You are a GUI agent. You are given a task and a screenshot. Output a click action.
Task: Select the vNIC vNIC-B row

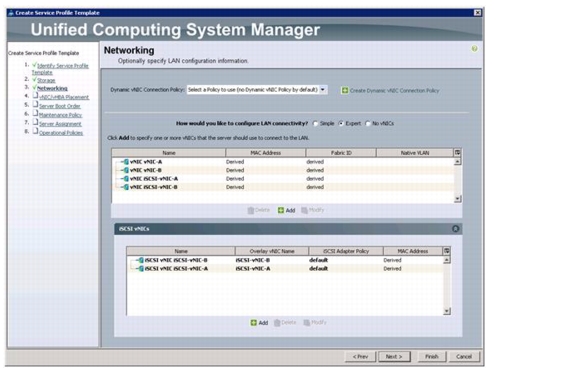click(283, 170)
